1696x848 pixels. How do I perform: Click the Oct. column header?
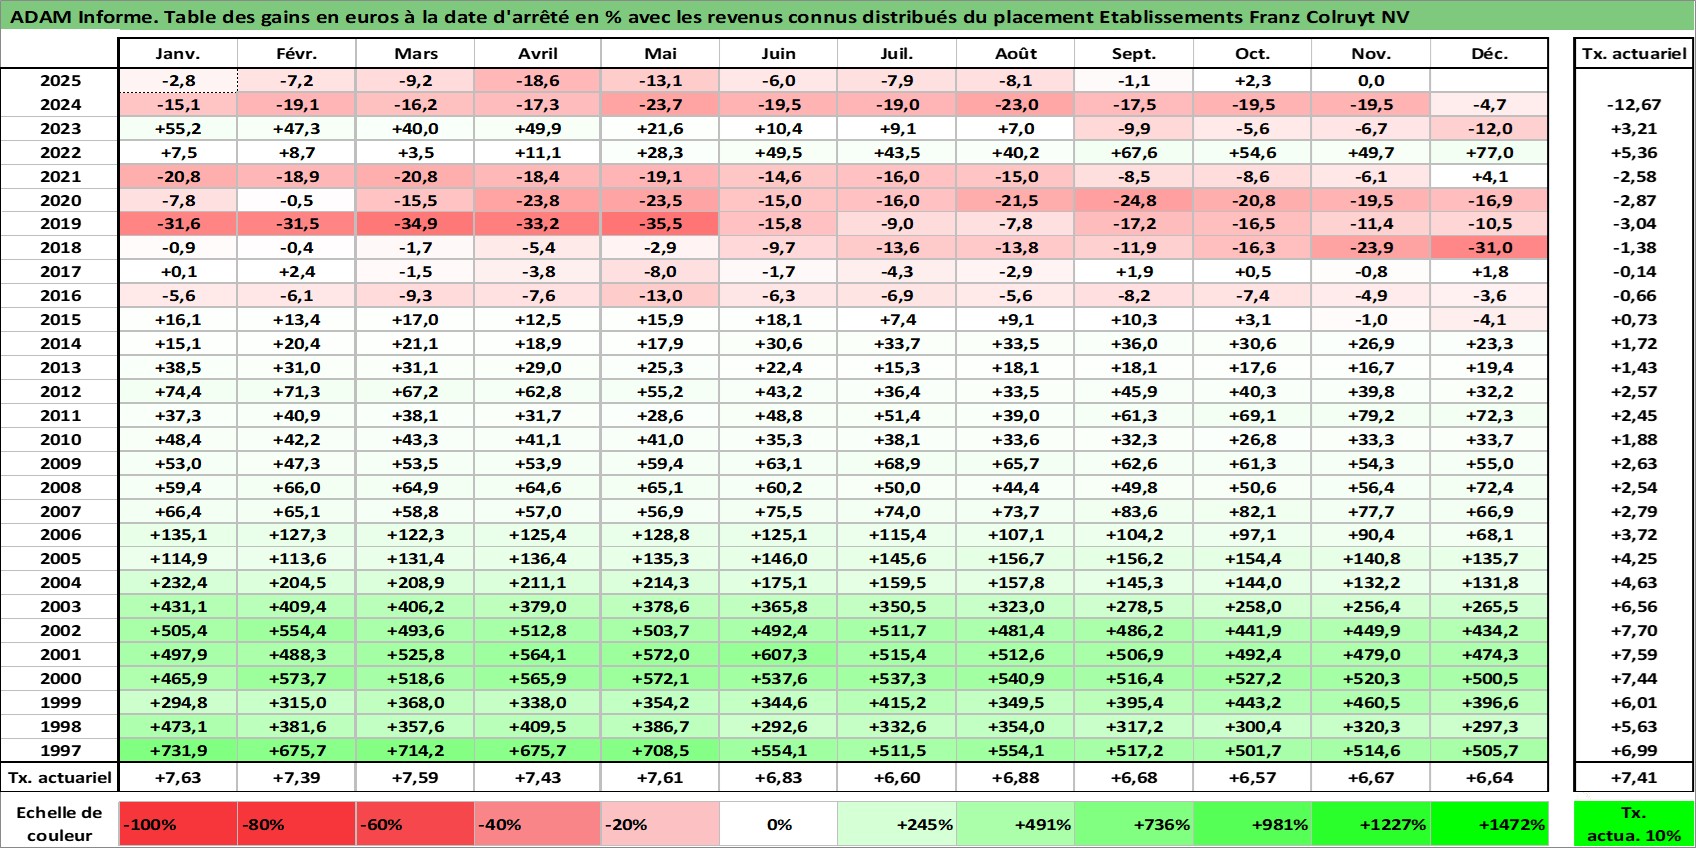[x=1252, y=54]
